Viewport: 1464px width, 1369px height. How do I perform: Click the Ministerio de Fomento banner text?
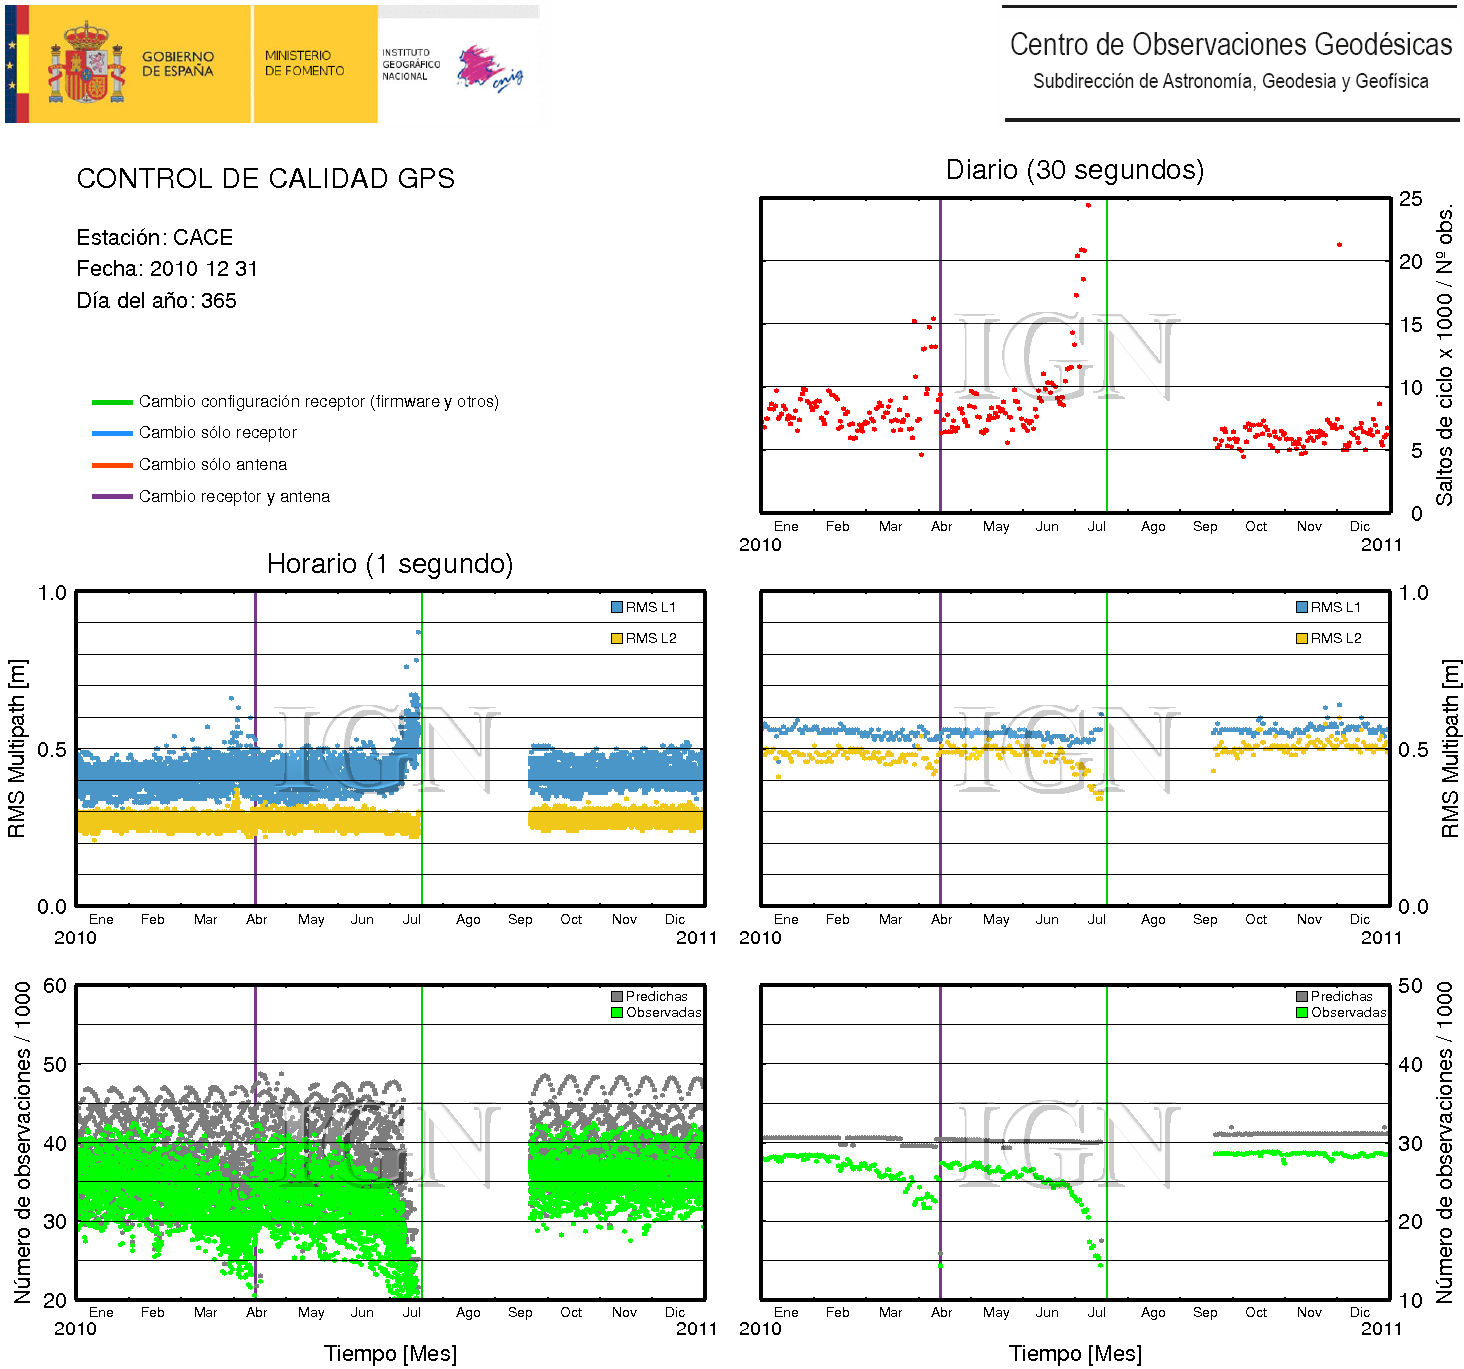click(304, 63)
